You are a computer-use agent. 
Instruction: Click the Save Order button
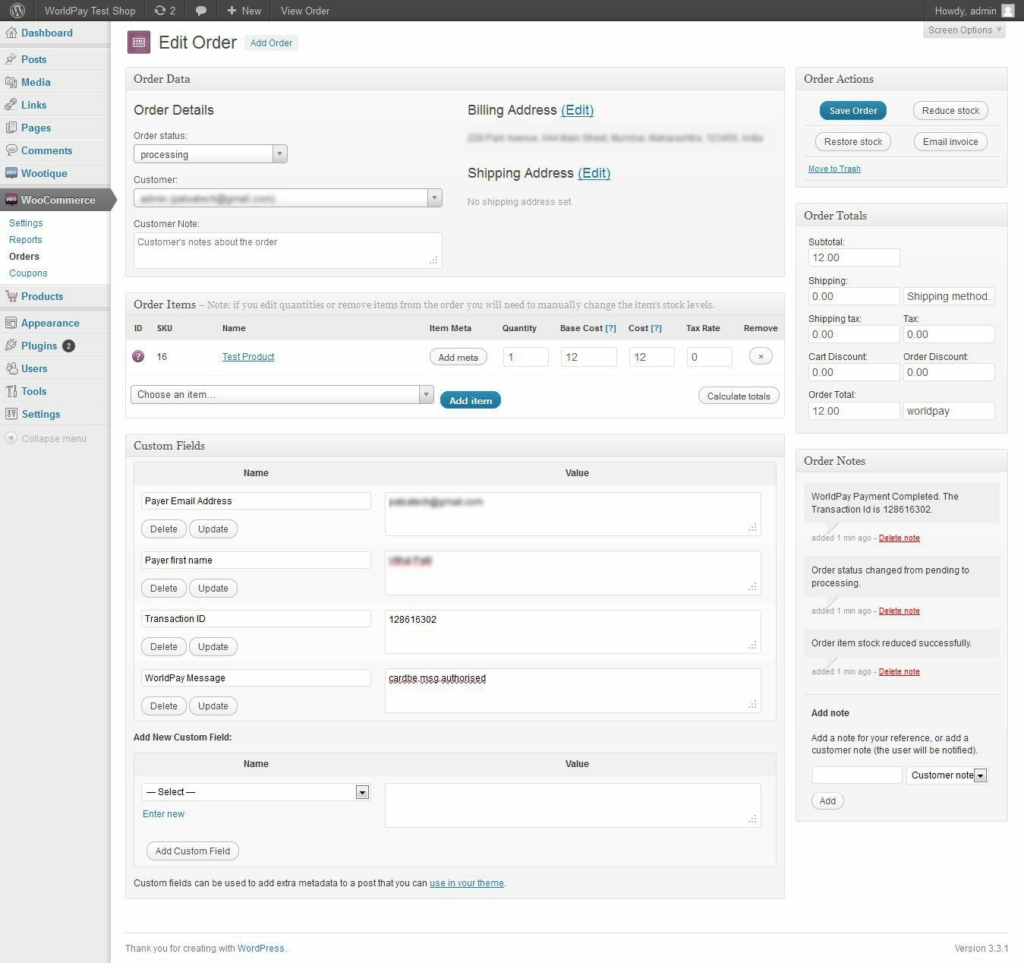click(x=853, y=110)
